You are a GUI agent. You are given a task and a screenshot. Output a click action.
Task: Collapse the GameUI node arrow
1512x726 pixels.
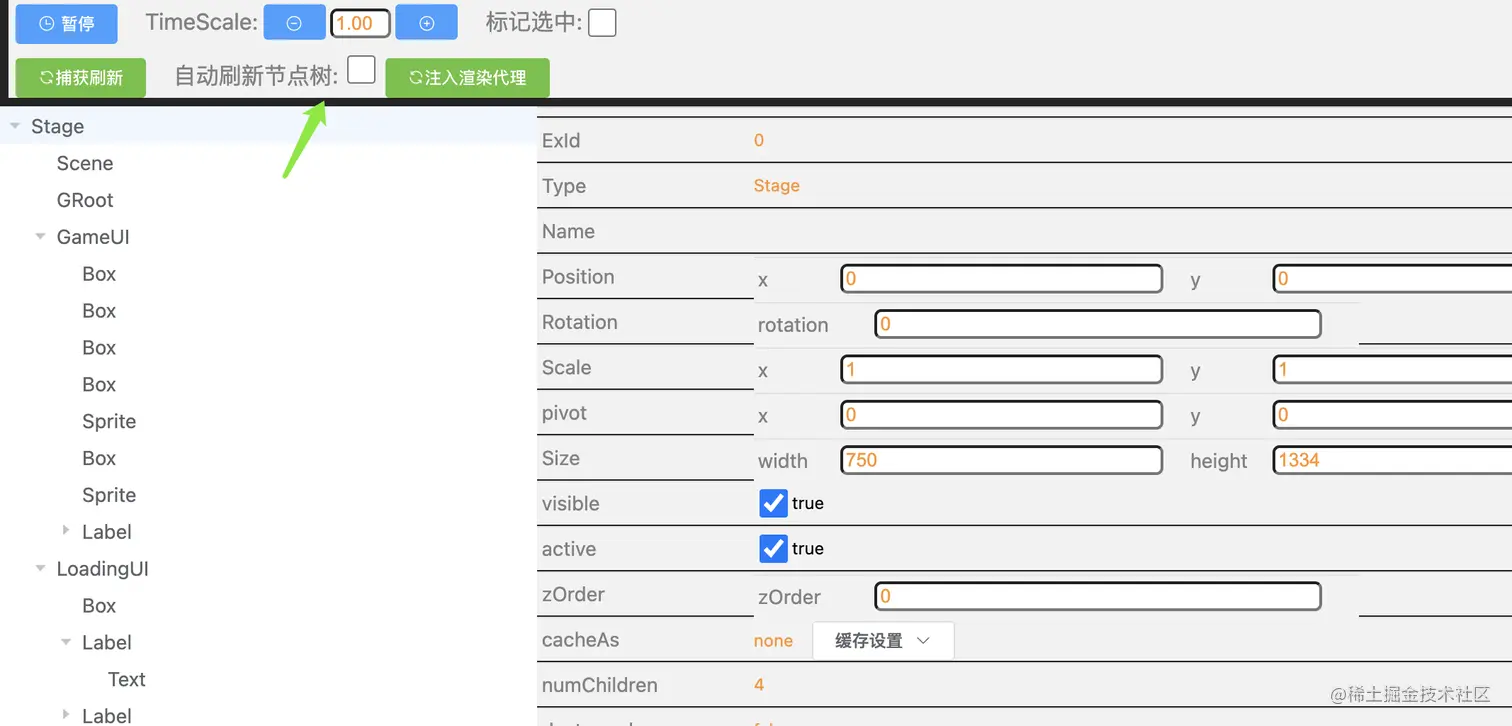click(41, 237)
